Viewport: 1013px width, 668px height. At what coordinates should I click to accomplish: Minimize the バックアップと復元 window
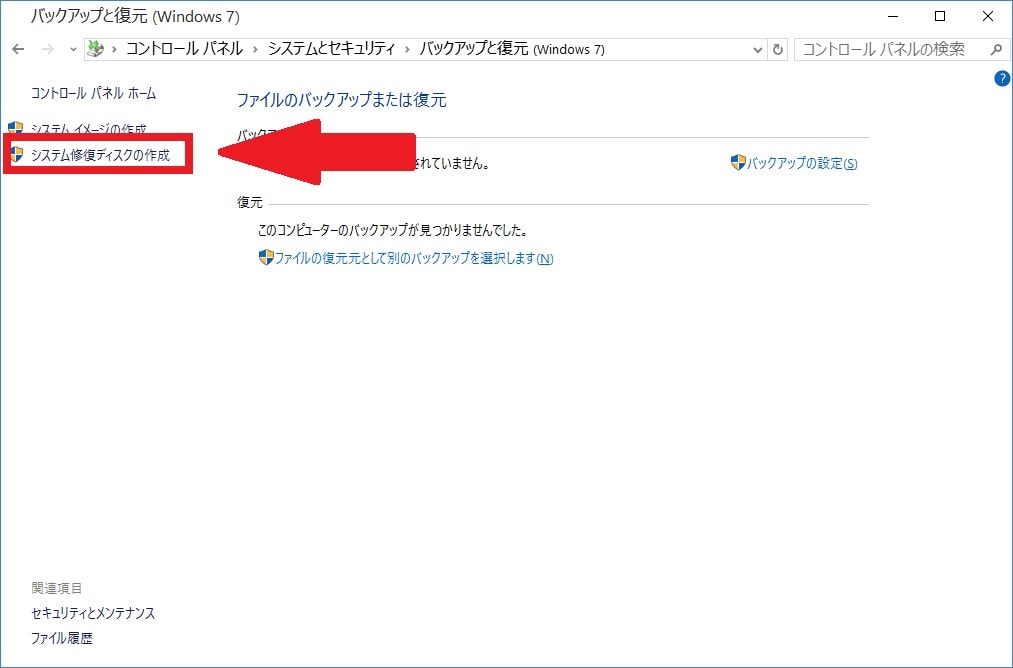click(x=893, y=16)
